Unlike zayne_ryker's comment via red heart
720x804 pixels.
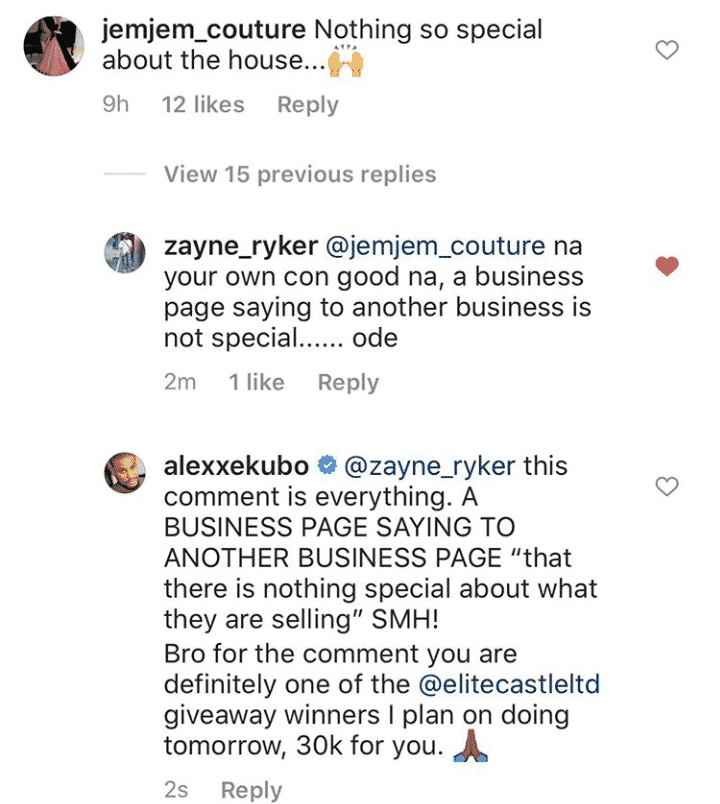pyautogui.click(x=666, y=266)
